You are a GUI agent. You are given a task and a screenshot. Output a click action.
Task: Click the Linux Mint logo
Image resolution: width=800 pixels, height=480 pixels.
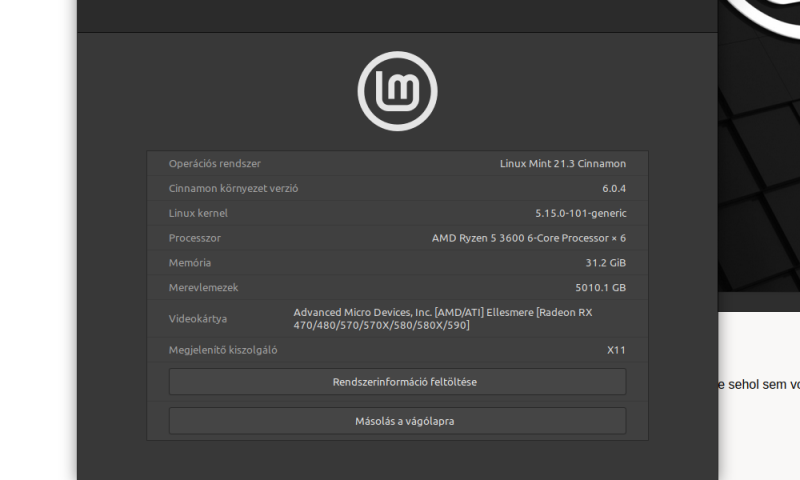(397, 91)
